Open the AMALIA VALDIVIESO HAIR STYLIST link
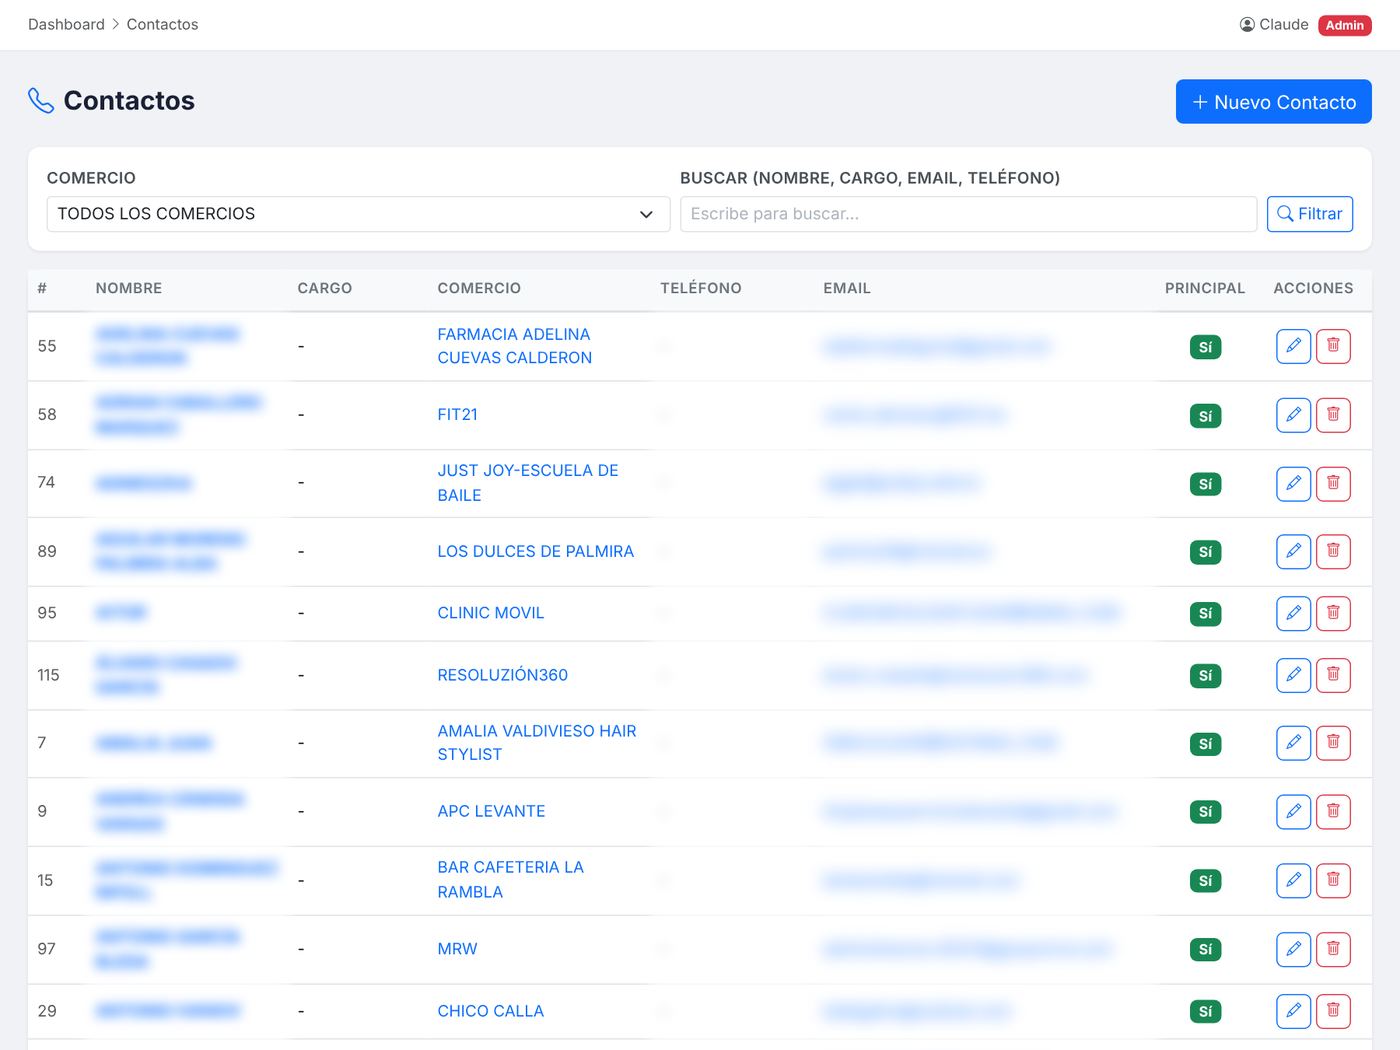The image size is (1400, 1050). 537,743
